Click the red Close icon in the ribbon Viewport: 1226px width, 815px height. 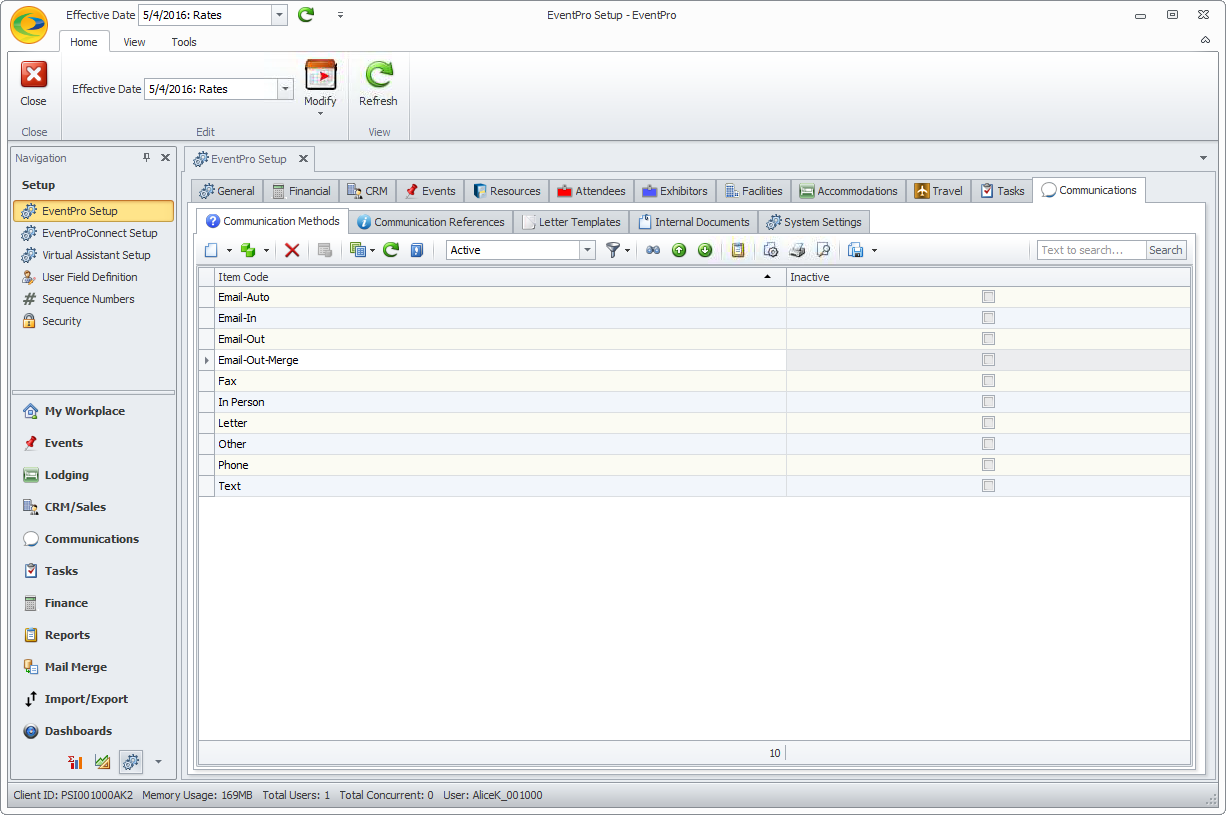34,75
